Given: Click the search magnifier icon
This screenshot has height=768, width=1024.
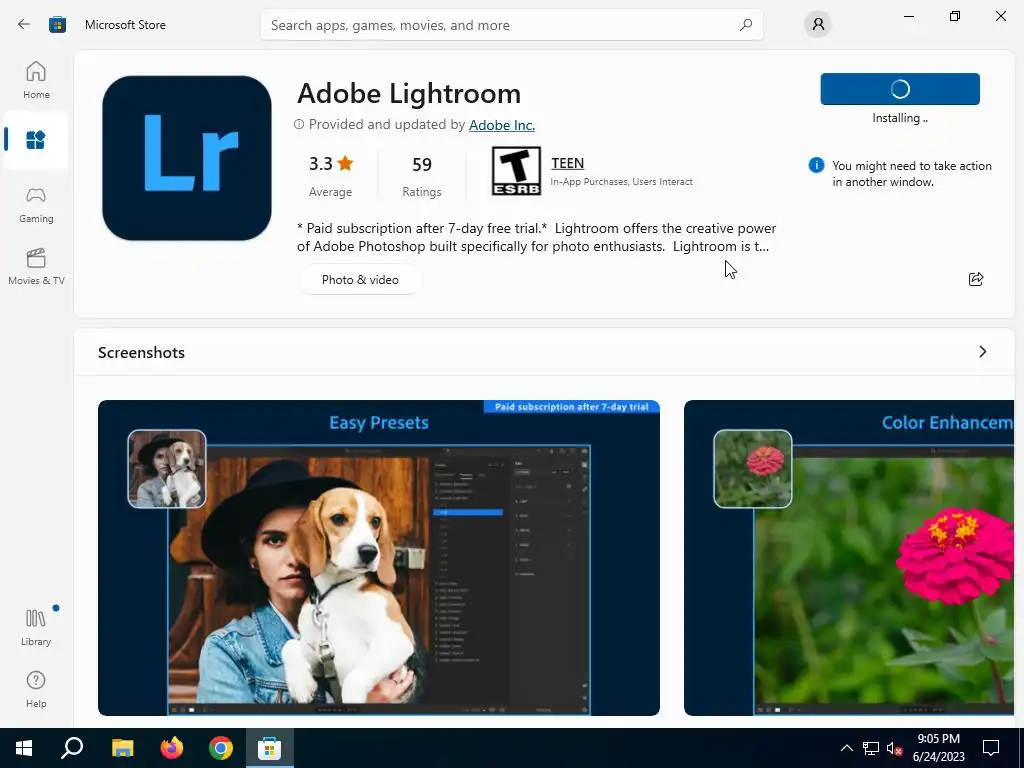Looking at the screenshot, I should click(x=746, y=25).
